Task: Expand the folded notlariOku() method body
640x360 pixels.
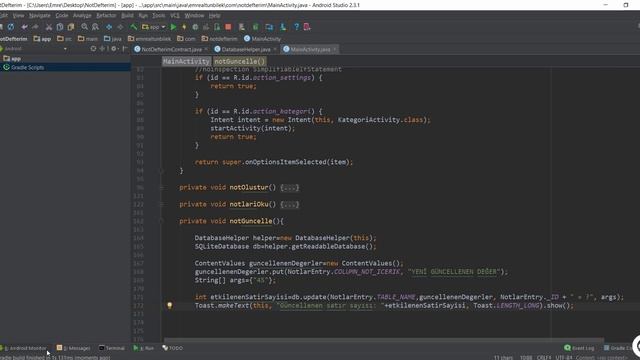Action: click(290, 204)
